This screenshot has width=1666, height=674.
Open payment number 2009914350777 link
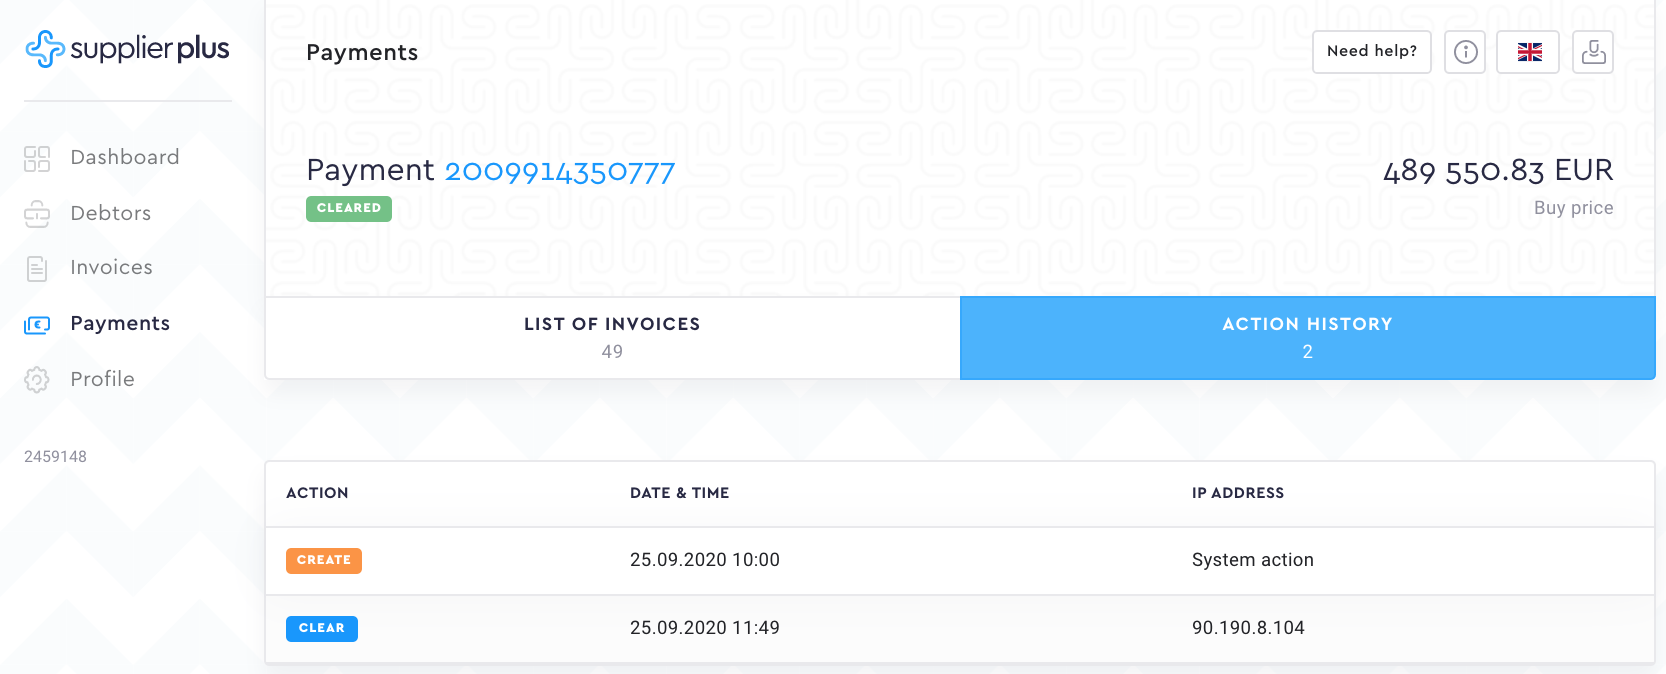[x=559, y=172]
